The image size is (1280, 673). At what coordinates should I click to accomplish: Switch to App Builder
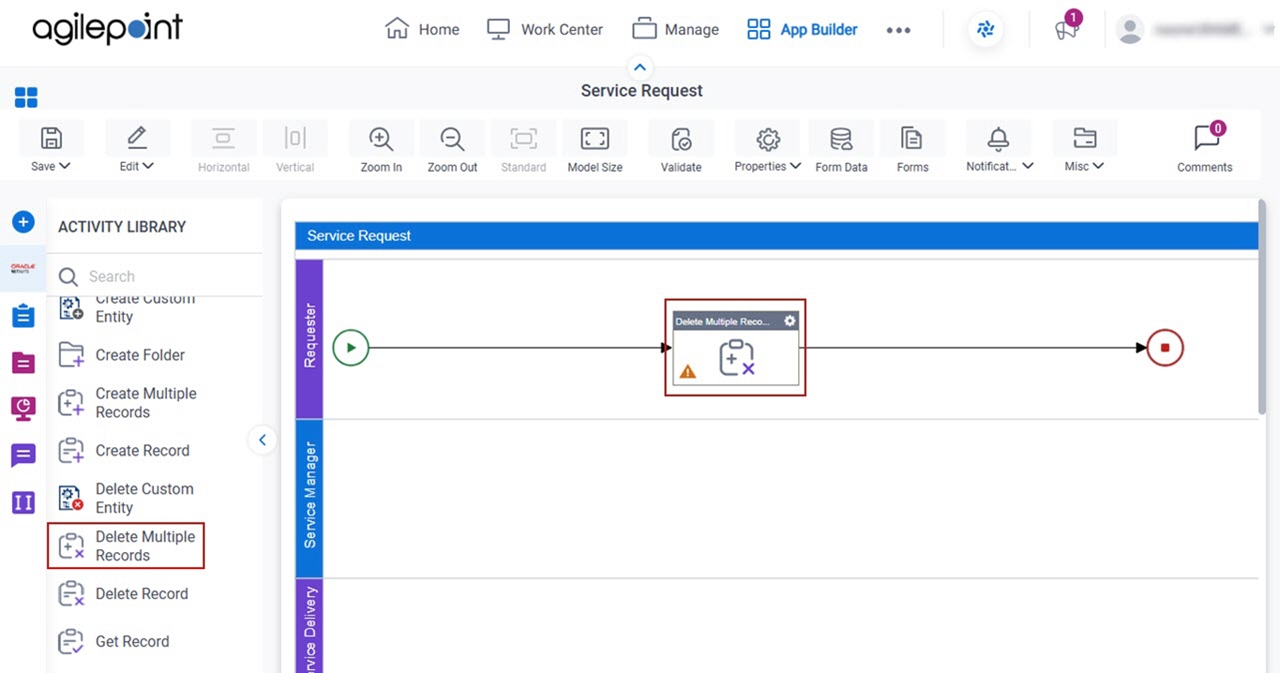(x=802, y=29)
